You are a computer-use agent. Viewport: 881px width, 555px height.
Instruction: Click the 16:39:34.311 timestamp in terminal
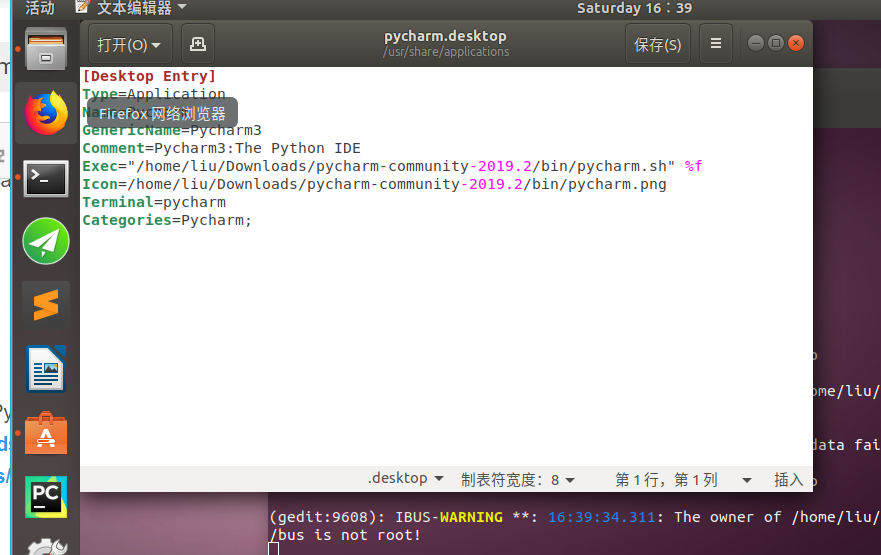coord(601,517)
